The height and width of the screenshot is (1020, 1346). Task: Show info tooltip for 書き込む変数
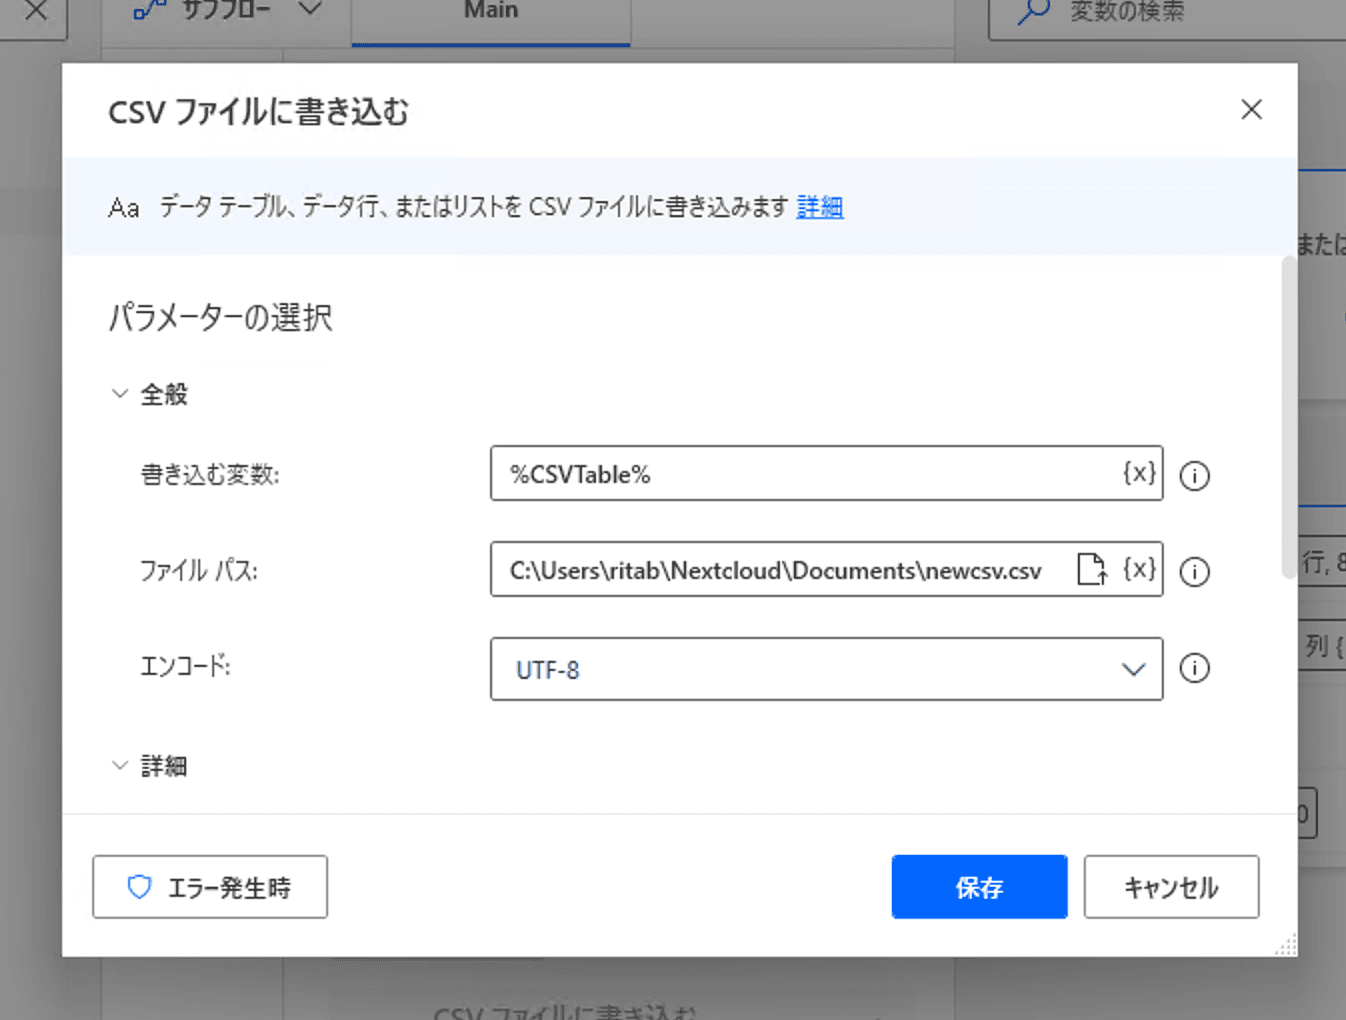click(x=1194, y=476)
